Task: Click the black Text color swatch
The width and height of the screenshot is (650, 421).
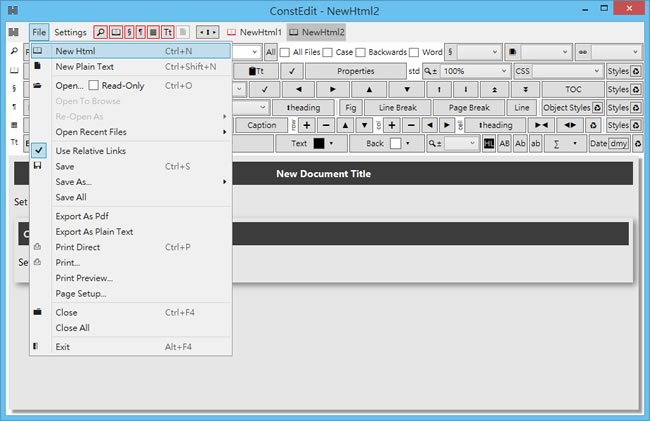Action: [x=319, y=143]
